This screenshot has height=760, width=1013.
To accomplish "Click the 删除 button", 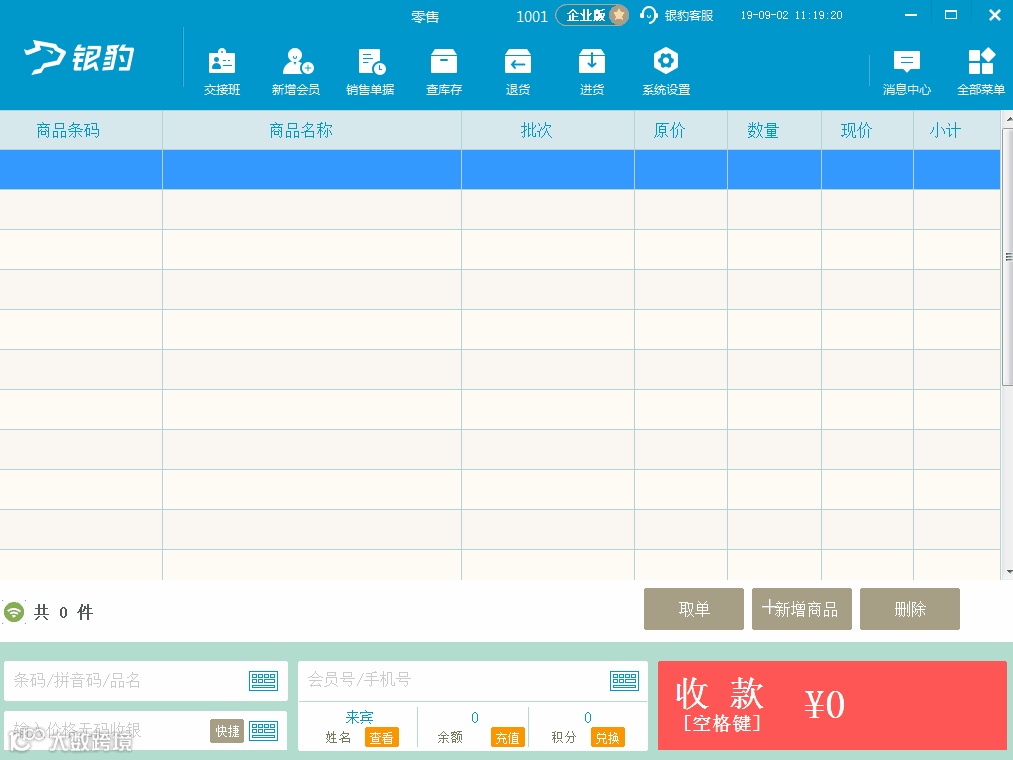I will pos(910,609).
